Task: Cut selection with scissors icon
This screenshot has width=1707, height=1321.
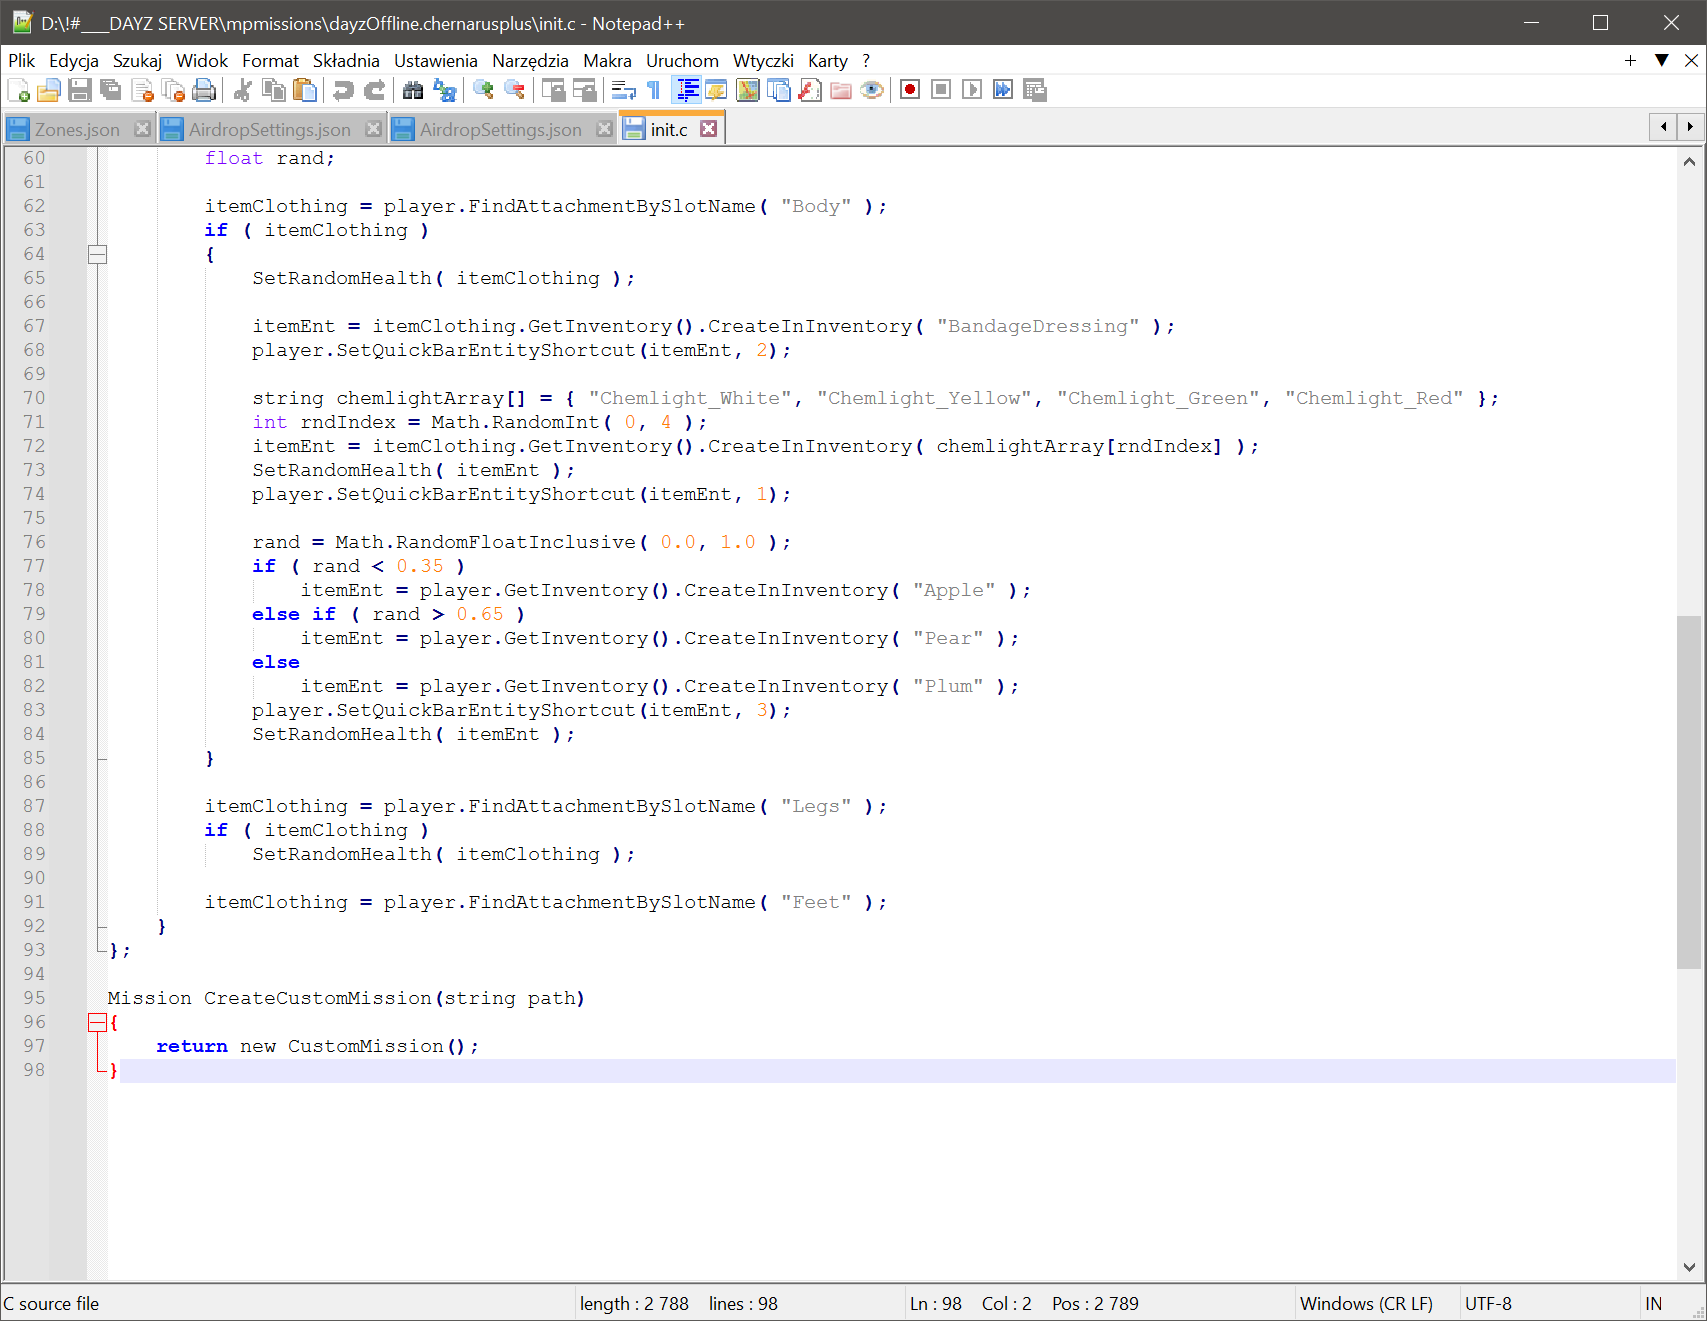Action: coord(242,90)
